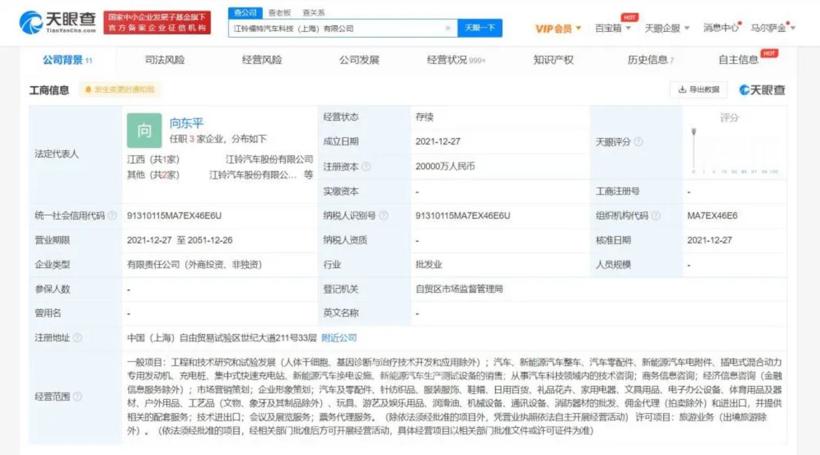Expand the 百宝箱 dropdown menu

tap(612, 28)
